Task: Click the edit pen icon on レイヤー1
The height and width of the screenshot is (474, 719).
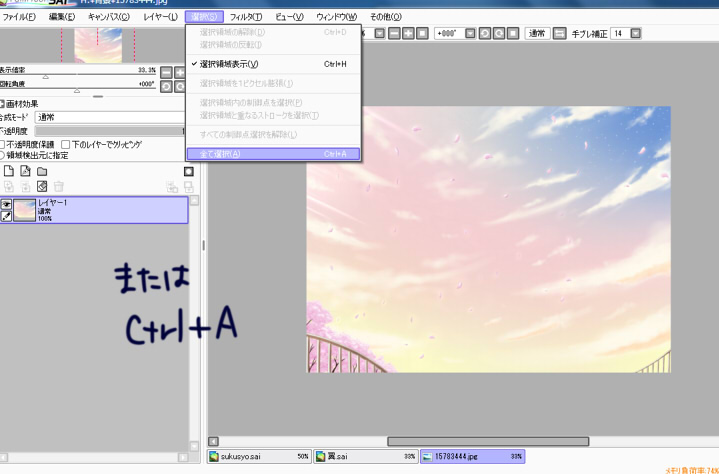Action: tap(6, 216)
